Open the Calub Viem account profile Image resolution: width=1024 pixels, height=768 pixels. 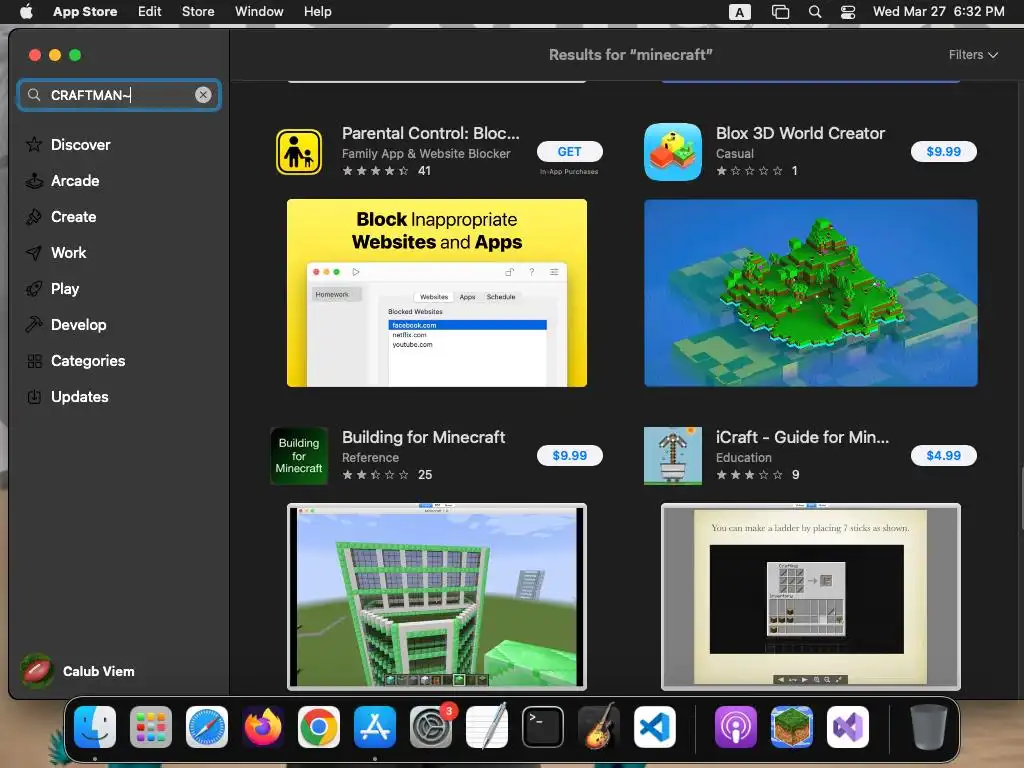pos(77,671)
